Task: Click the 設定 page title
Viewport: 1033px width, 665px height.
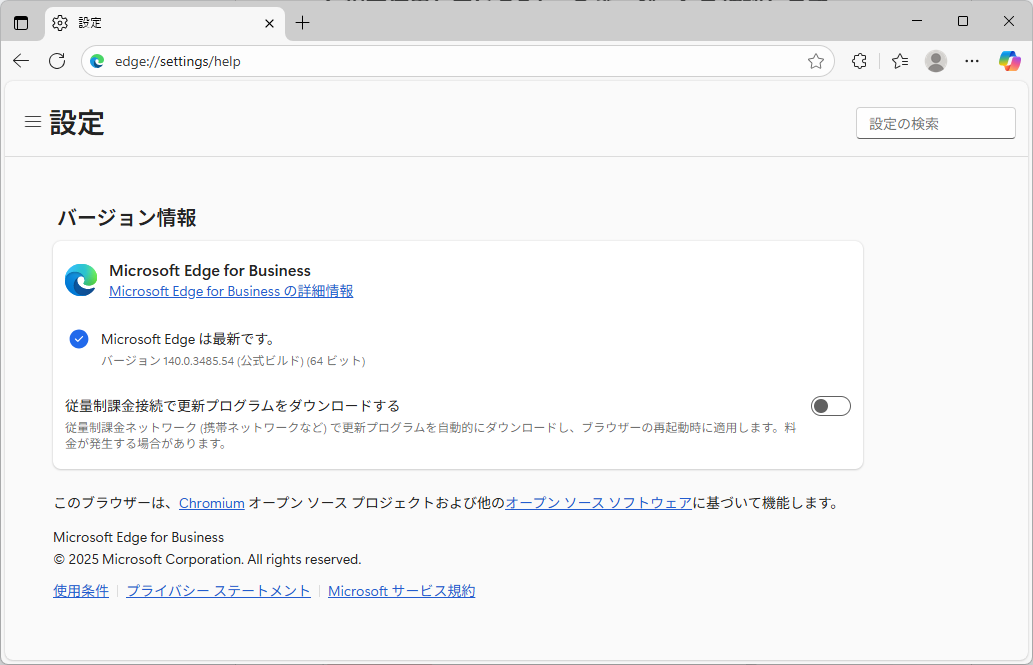Action: tap(77, 123)
